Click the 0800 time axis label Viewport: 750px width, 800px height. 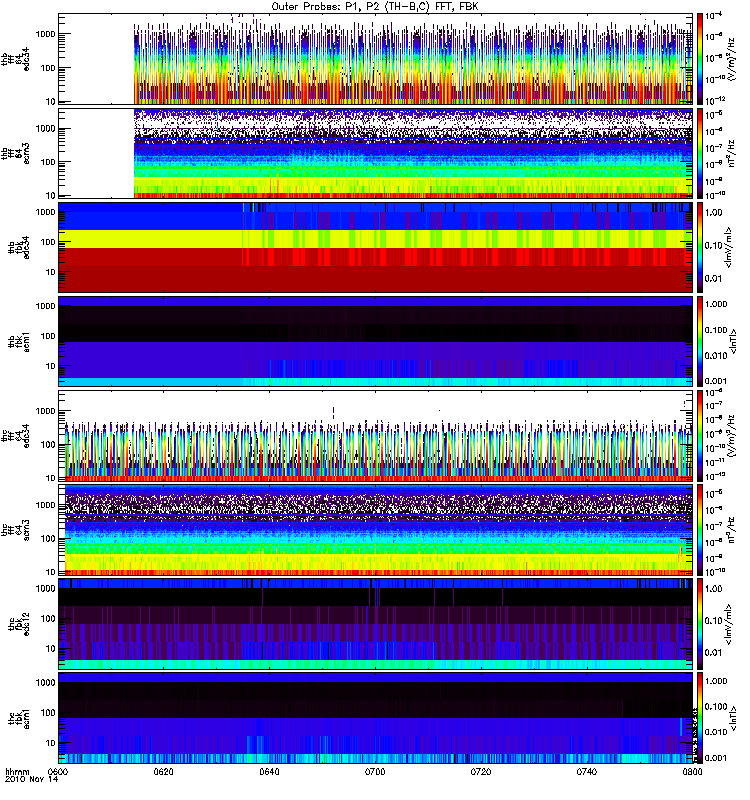pos(692,772)
